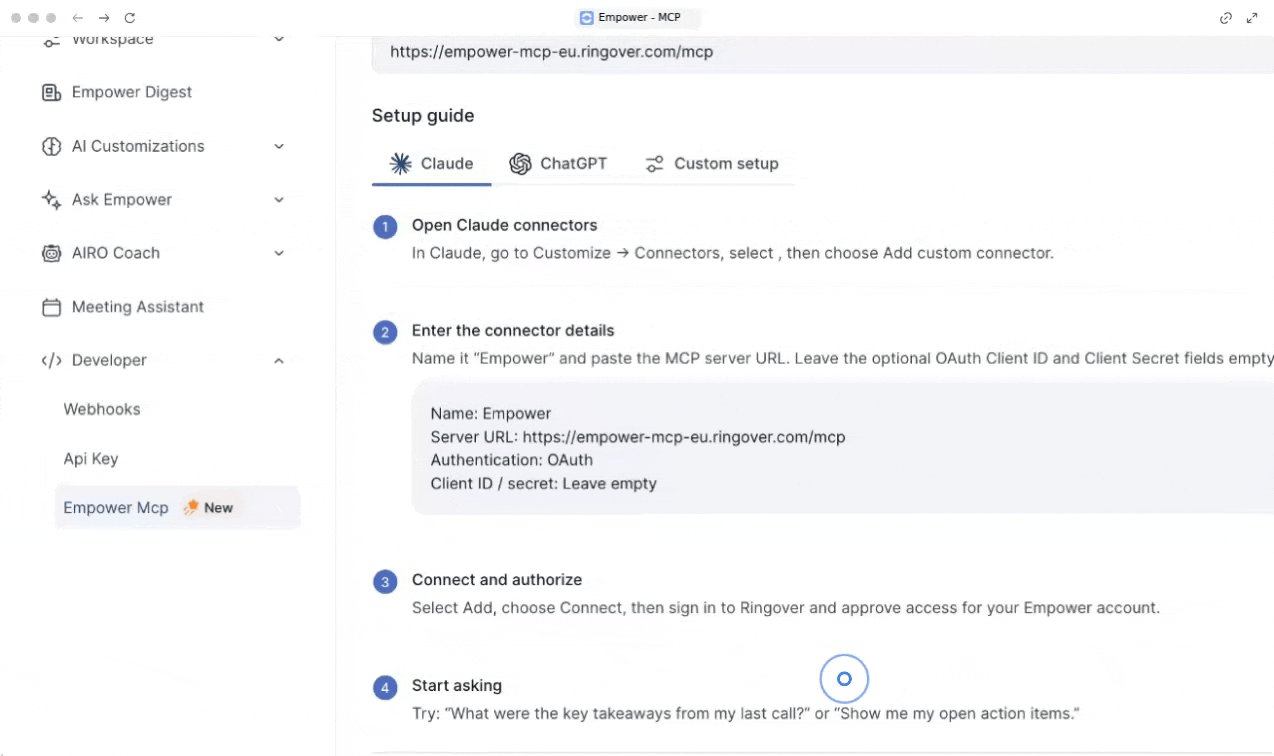The image size is (1274, 756).
Task: Expand the AIRO Coach chevron
Action: point(279,253)
